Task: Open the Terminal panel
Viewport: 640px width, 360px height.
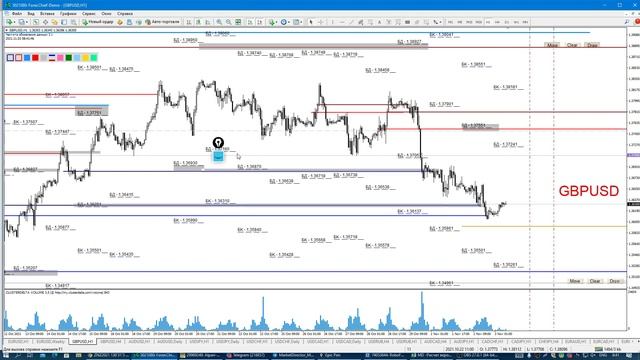Action: (x=64, y=22)
